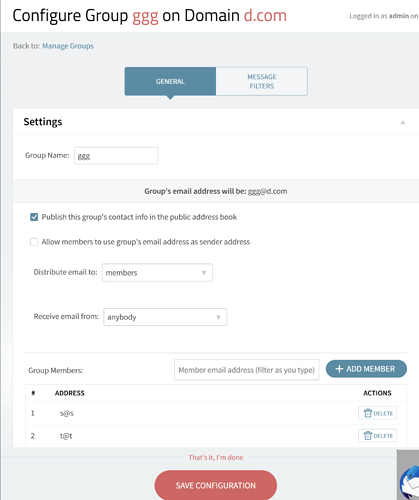419x500 pixels.
Task: Enable members using group address as sender
Action: pos(34,242)
